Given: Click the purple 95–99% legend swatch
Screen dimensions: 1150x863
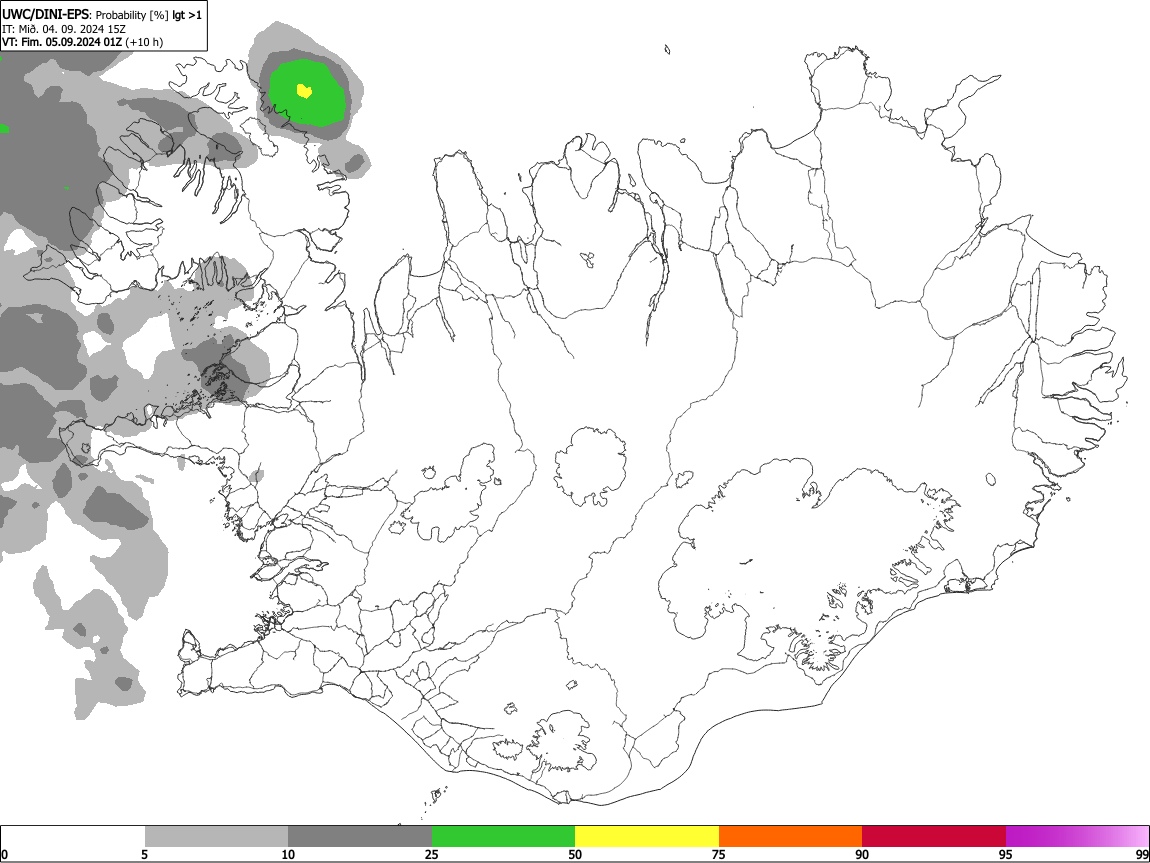Looking at the screenshot, I should [x=1077, y=837].
